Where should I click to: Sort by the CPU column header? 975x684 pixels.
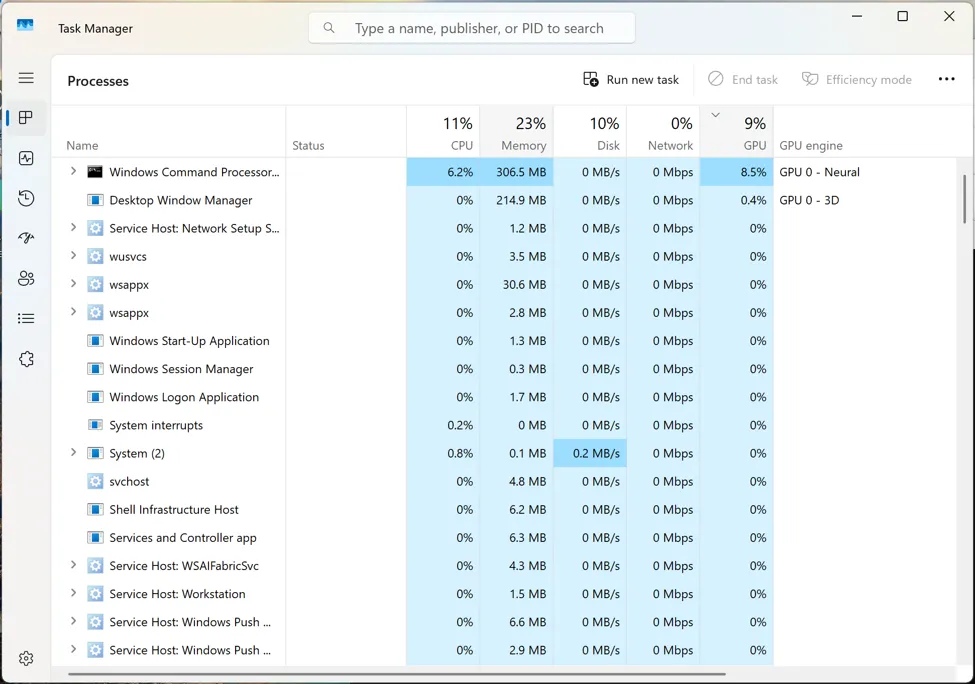pos(443,132)
